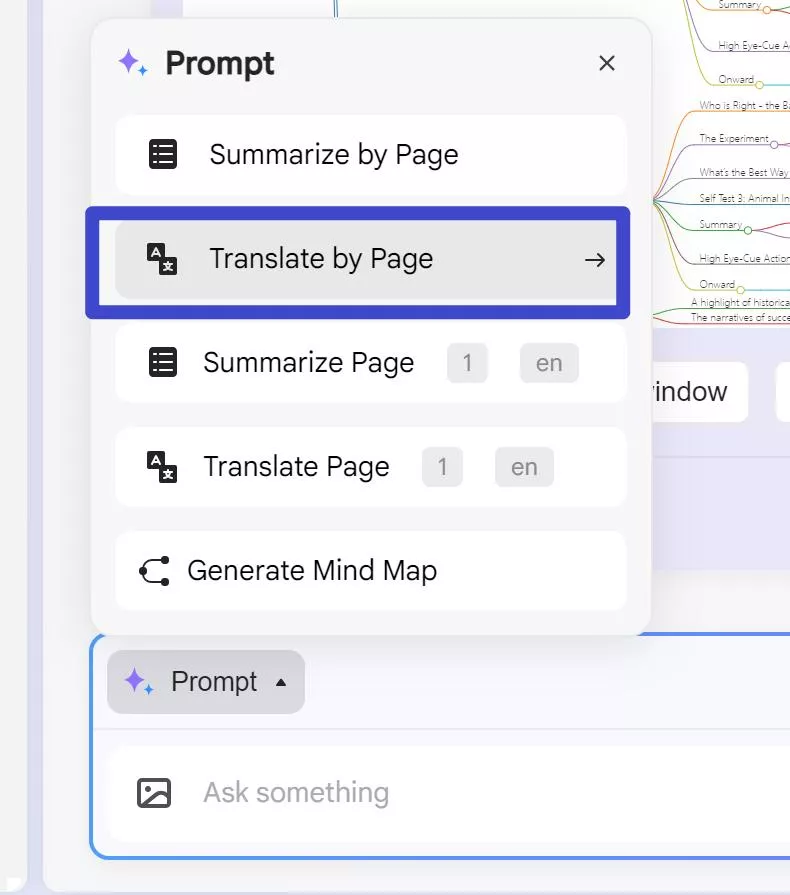Open the en language selector on Summarize Page
790x895 pixels.
549,363
